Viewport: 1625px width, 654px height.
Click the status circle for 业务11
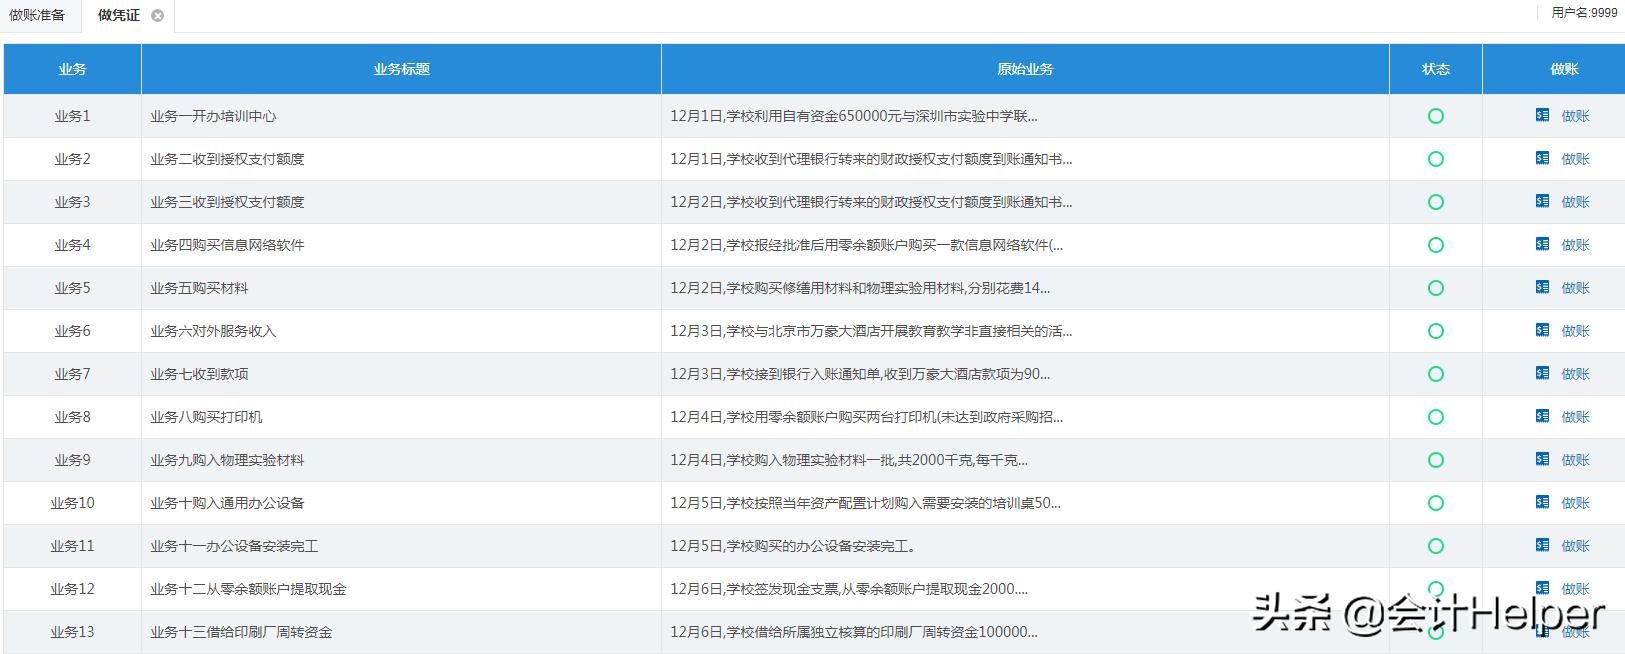pyautogui.click(x=1436, y=546)
